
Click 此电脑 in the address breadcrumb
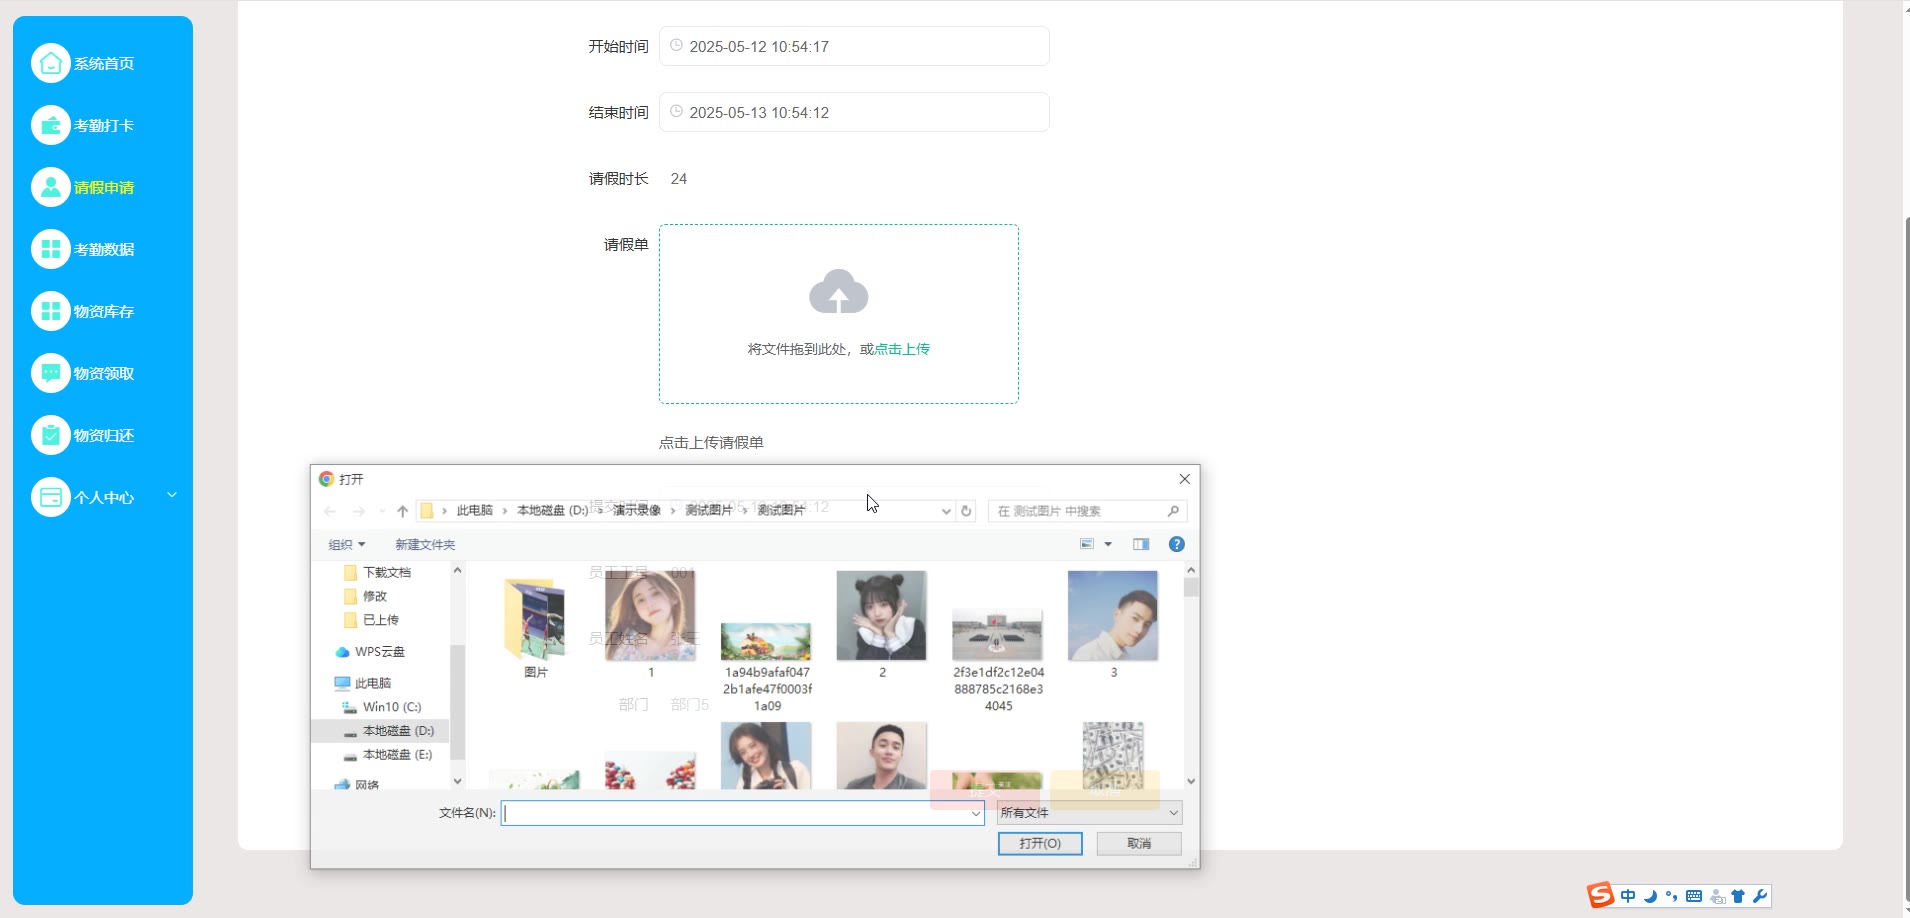point(475,511)
